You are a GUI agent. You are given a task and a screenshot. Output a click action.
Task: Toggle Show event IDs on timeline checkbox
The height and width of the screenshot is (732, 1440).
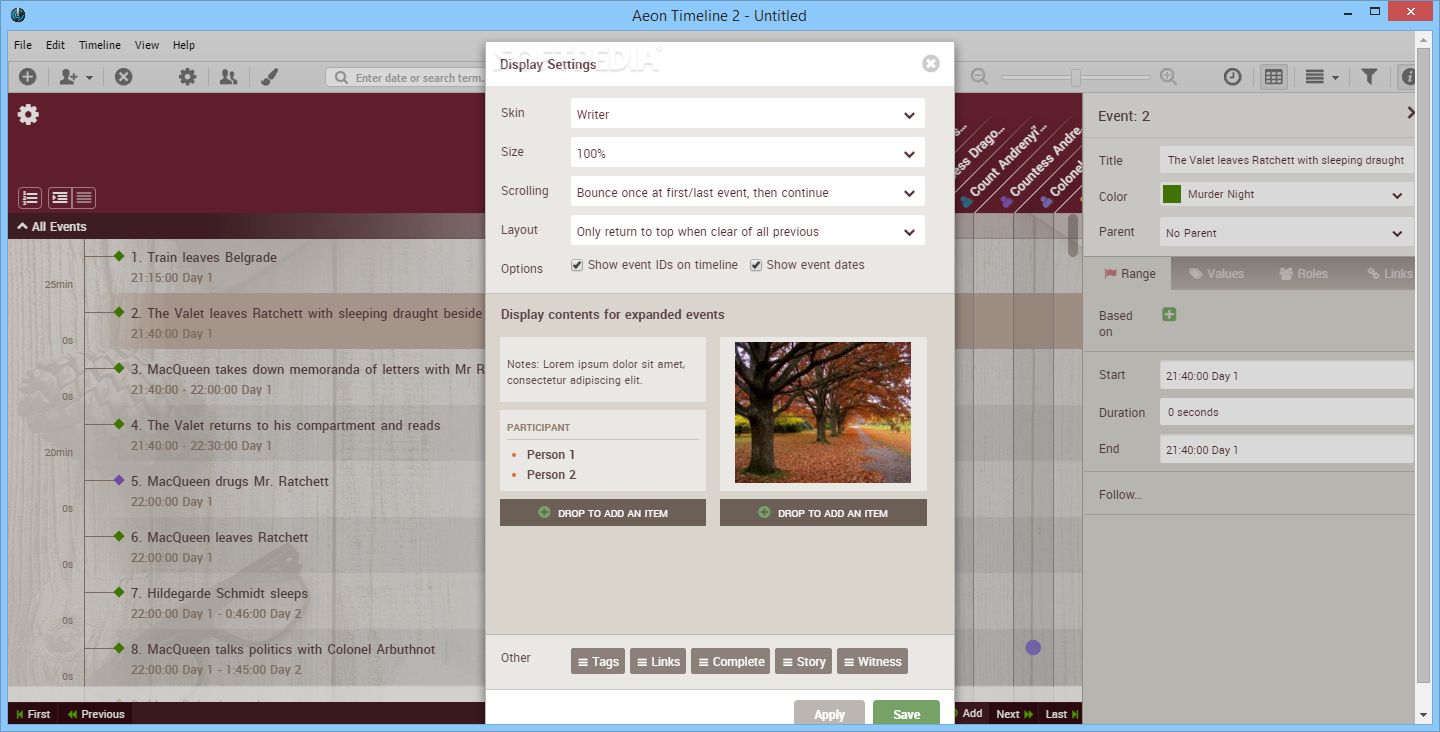(577, 265)
